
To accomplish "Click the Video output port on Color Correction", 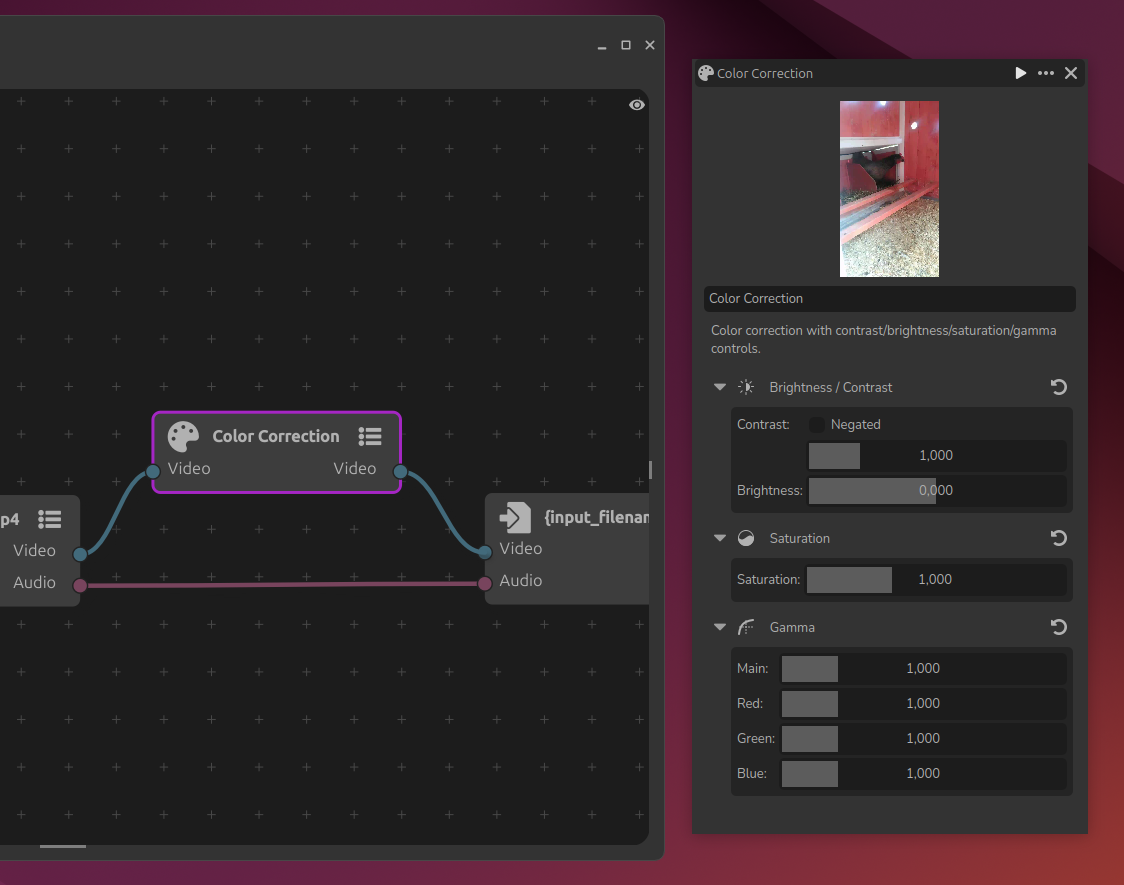I will (400, 472).
